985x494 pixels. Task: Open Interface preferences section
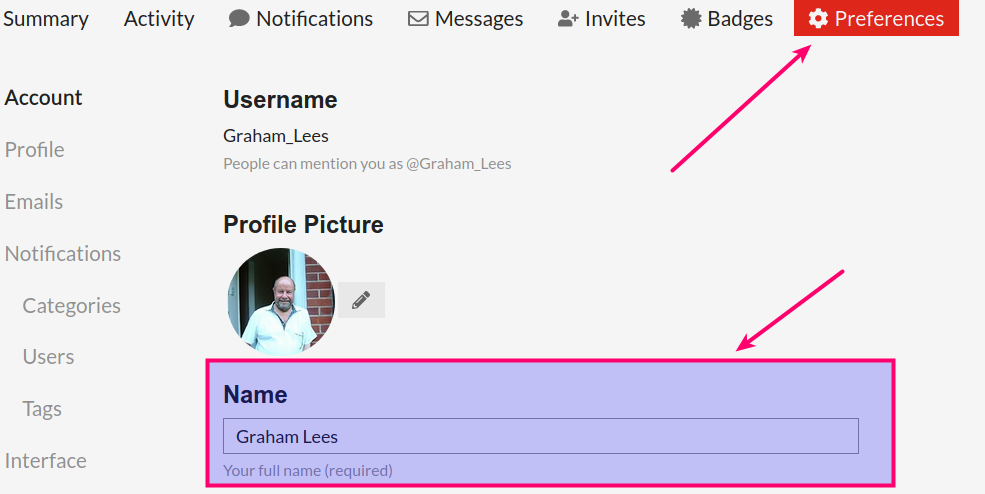click(x=45, y=461)
